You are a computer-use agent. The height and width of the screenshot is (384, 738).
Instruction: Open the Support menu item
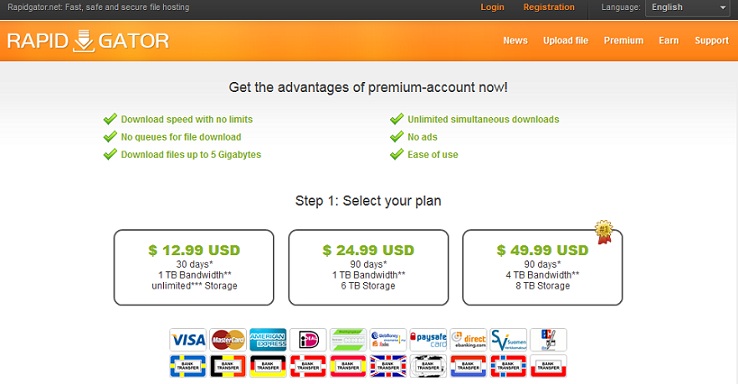click(x=712, y=40)
